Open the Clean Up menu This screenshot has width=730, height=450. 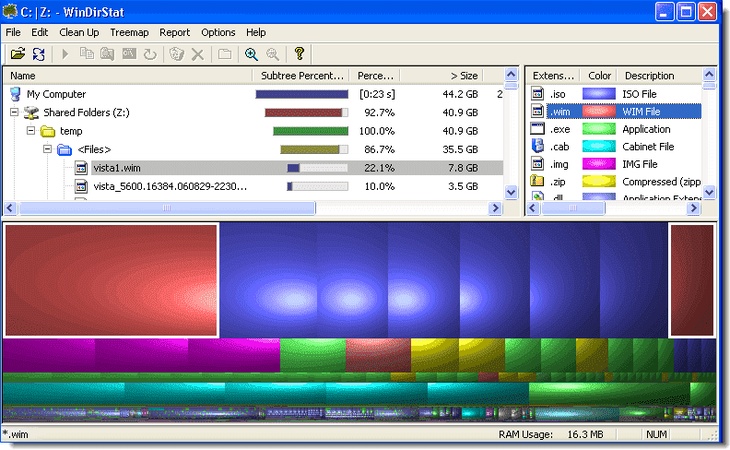point(79,33)
